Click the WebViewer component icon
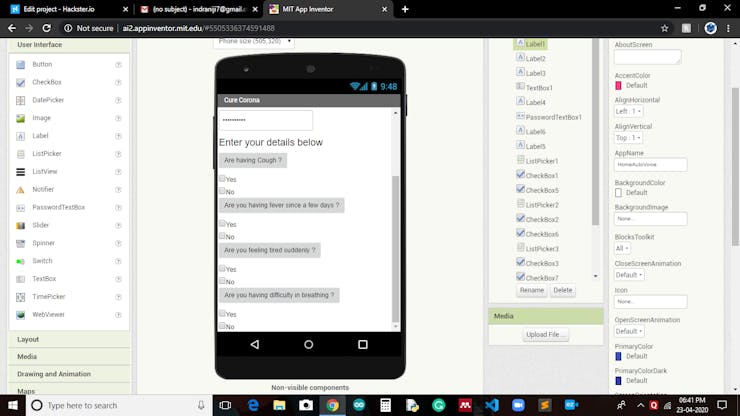Viewport: 740px width, 416px height. (x=20, y=315)
